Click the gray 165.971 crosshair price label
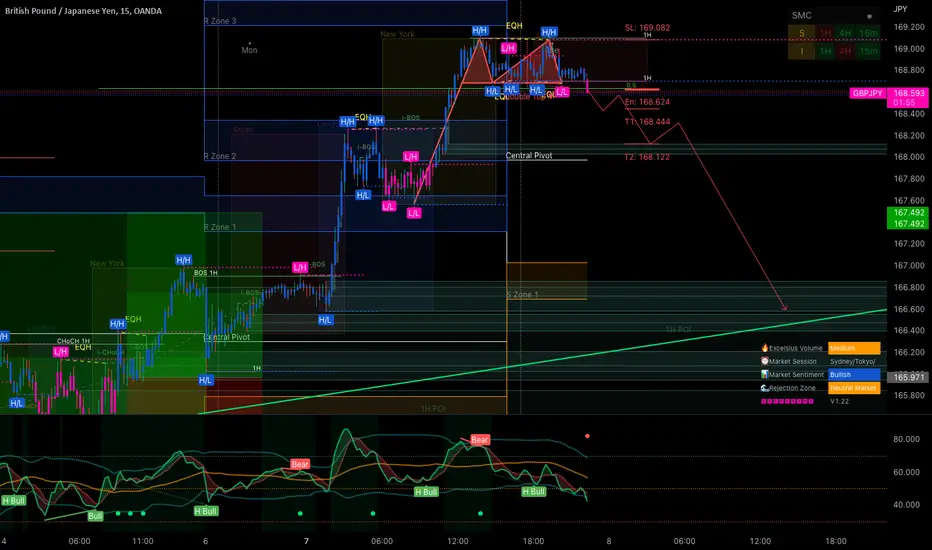Screen dimensions: 932x550 (x=909, y=378)
